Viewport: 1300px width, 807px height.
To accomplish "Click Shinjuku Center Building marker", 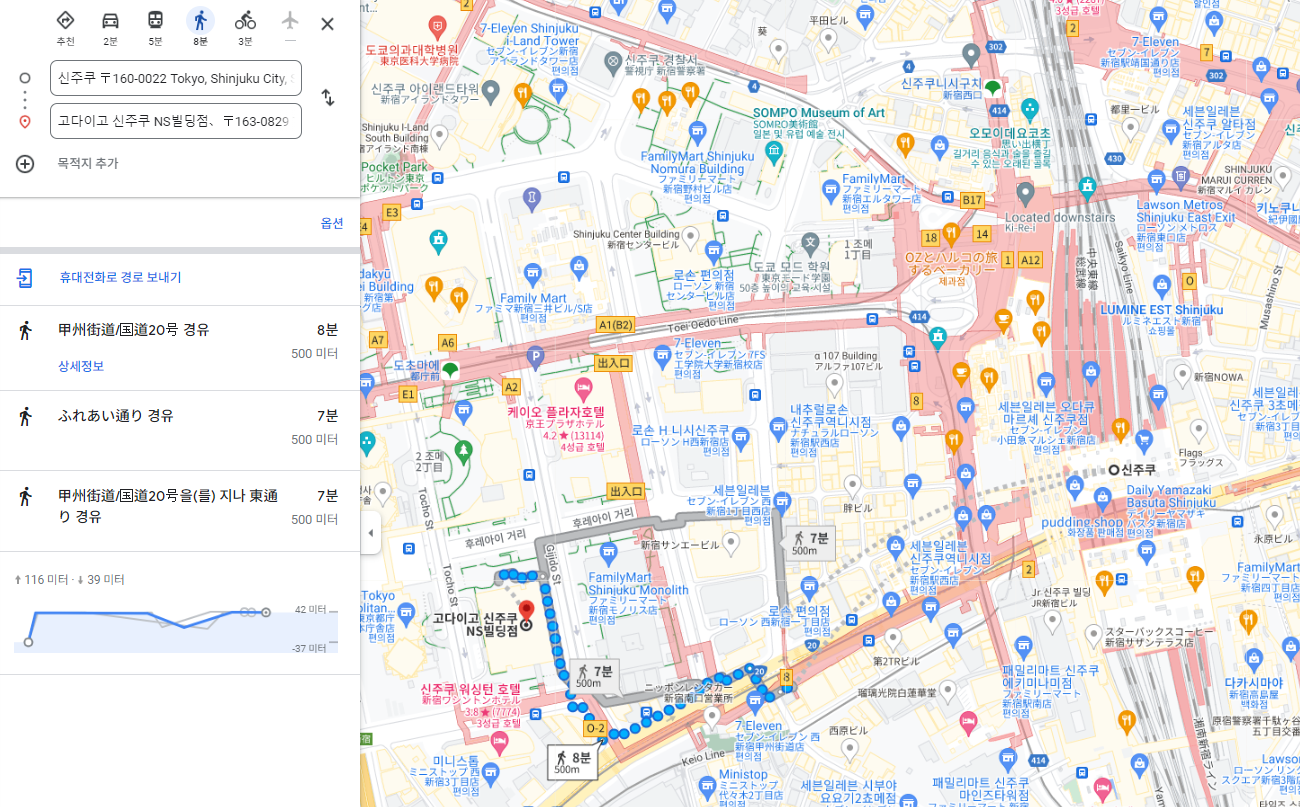I will pyautogui.click(x=690, y=235).
